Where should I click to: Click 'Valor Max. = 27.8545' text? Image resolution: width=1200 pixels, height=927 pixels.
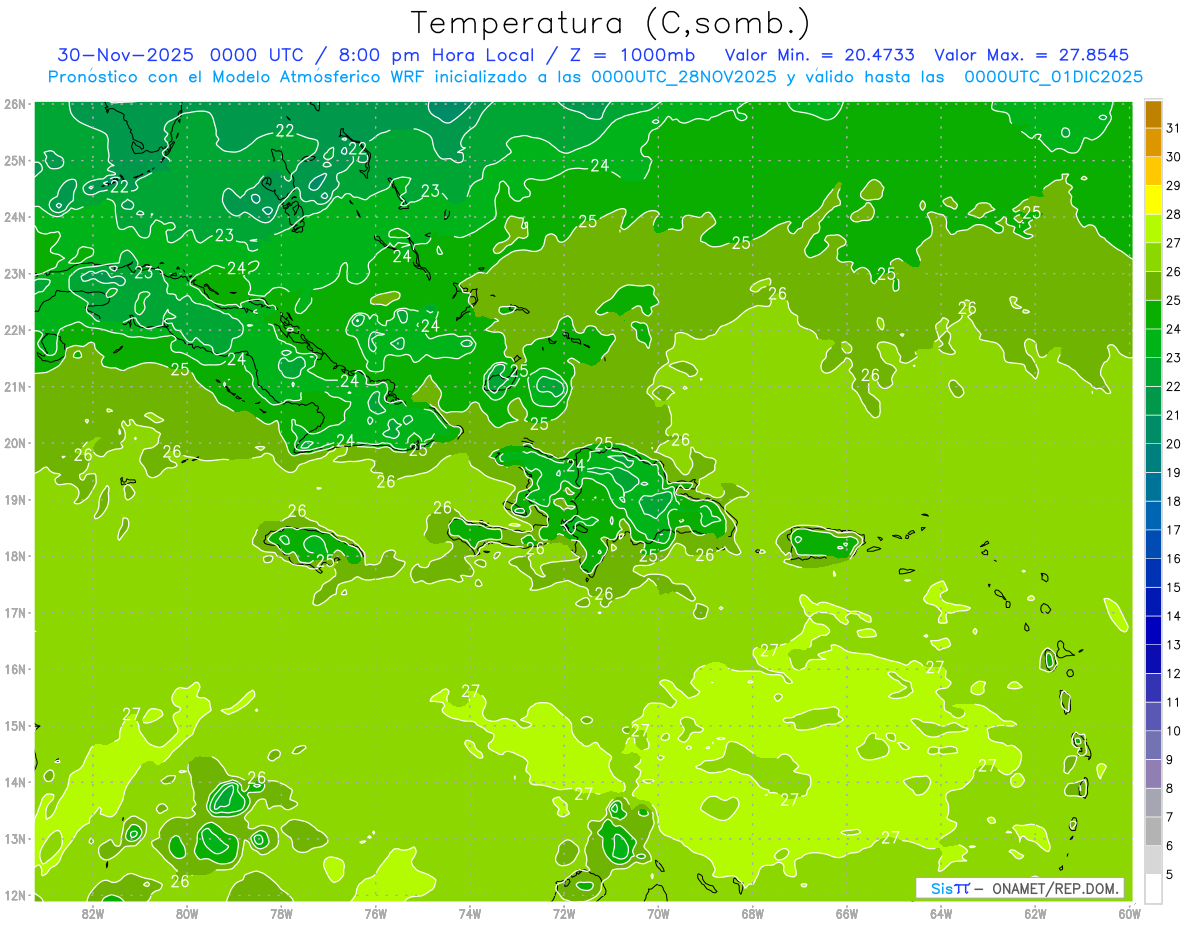coord(1033,55)
